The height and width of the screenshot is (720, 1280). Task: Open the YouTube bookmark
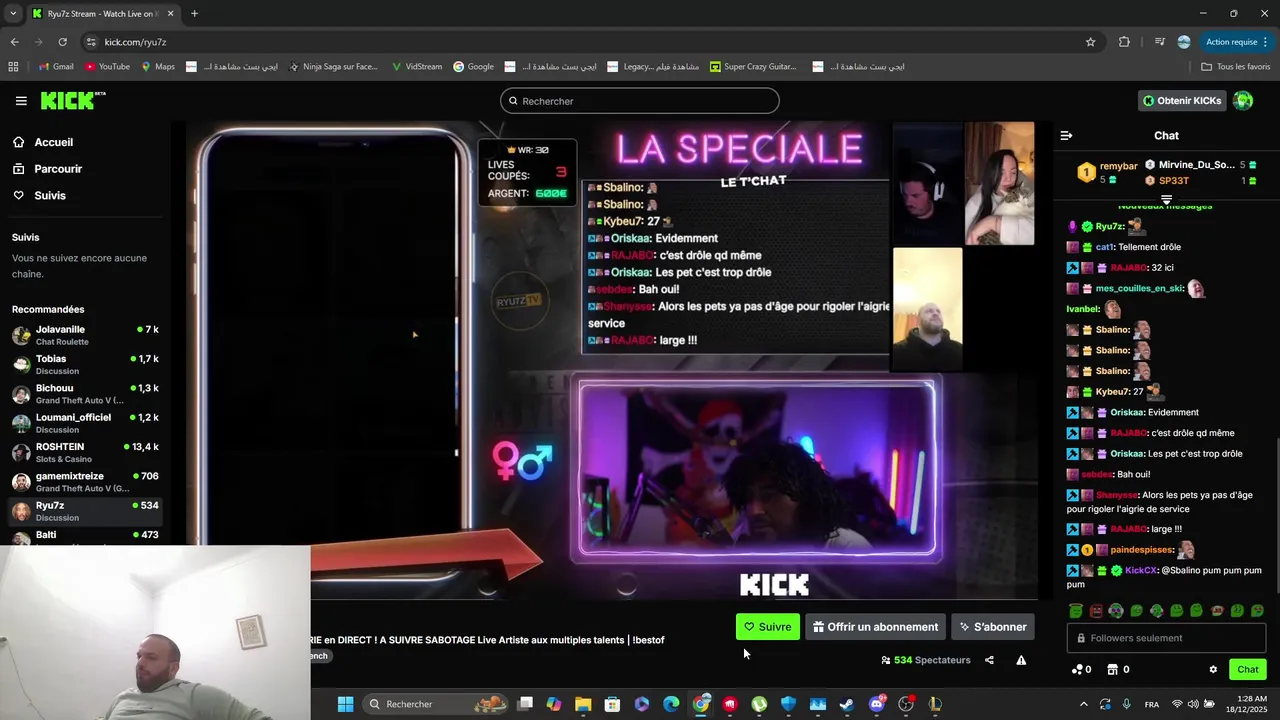click(x=107, y=67)
